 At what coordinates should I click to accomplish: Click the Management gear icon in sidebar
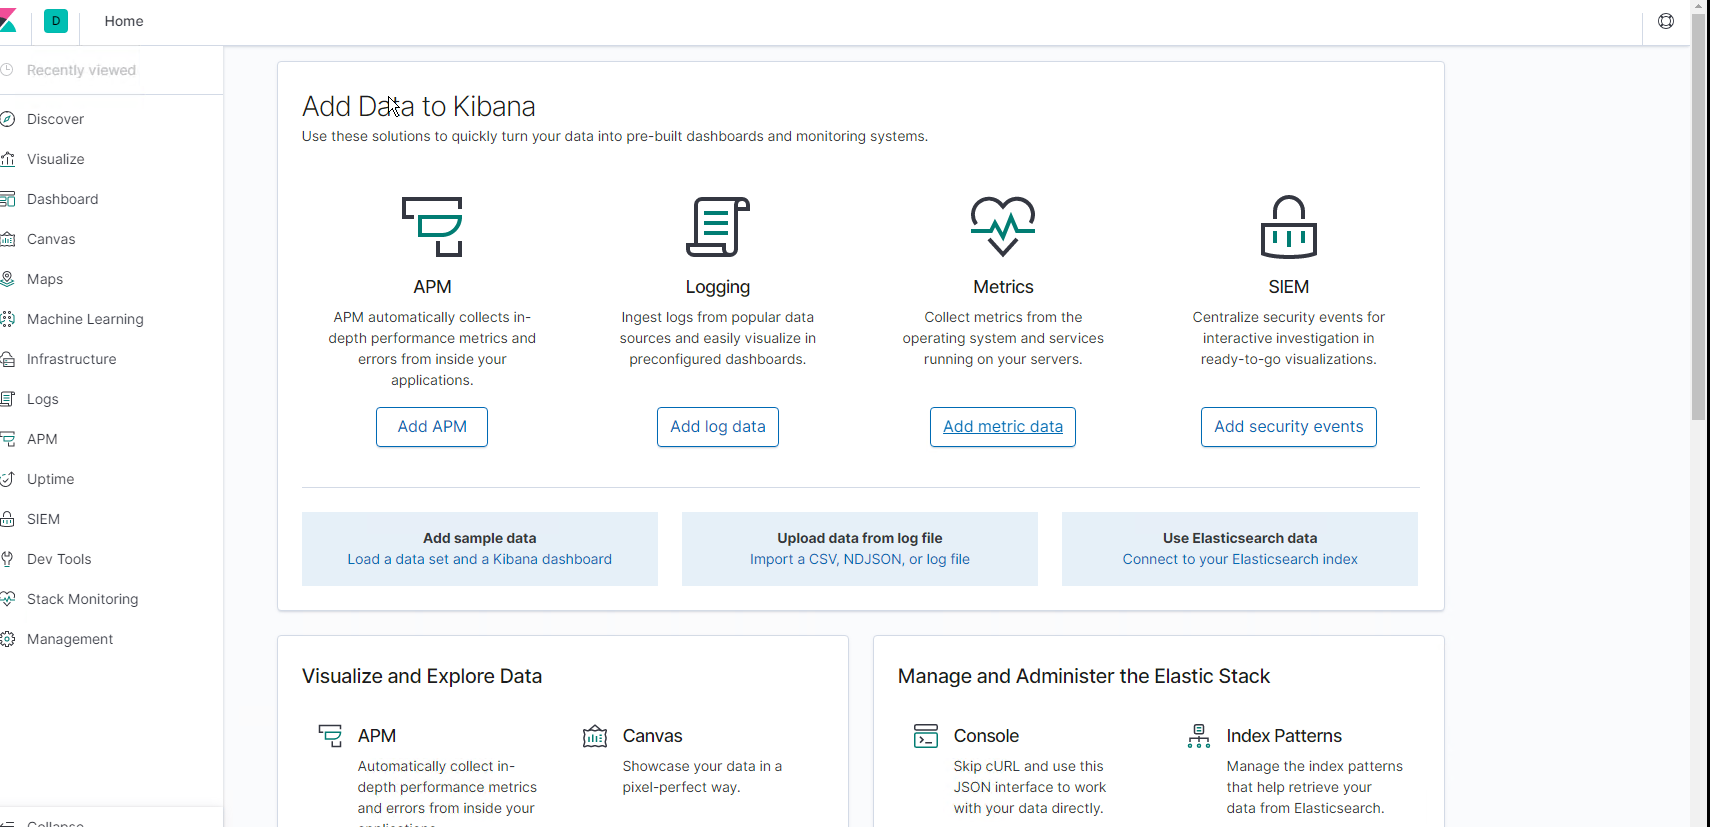[x=7, y=639]
